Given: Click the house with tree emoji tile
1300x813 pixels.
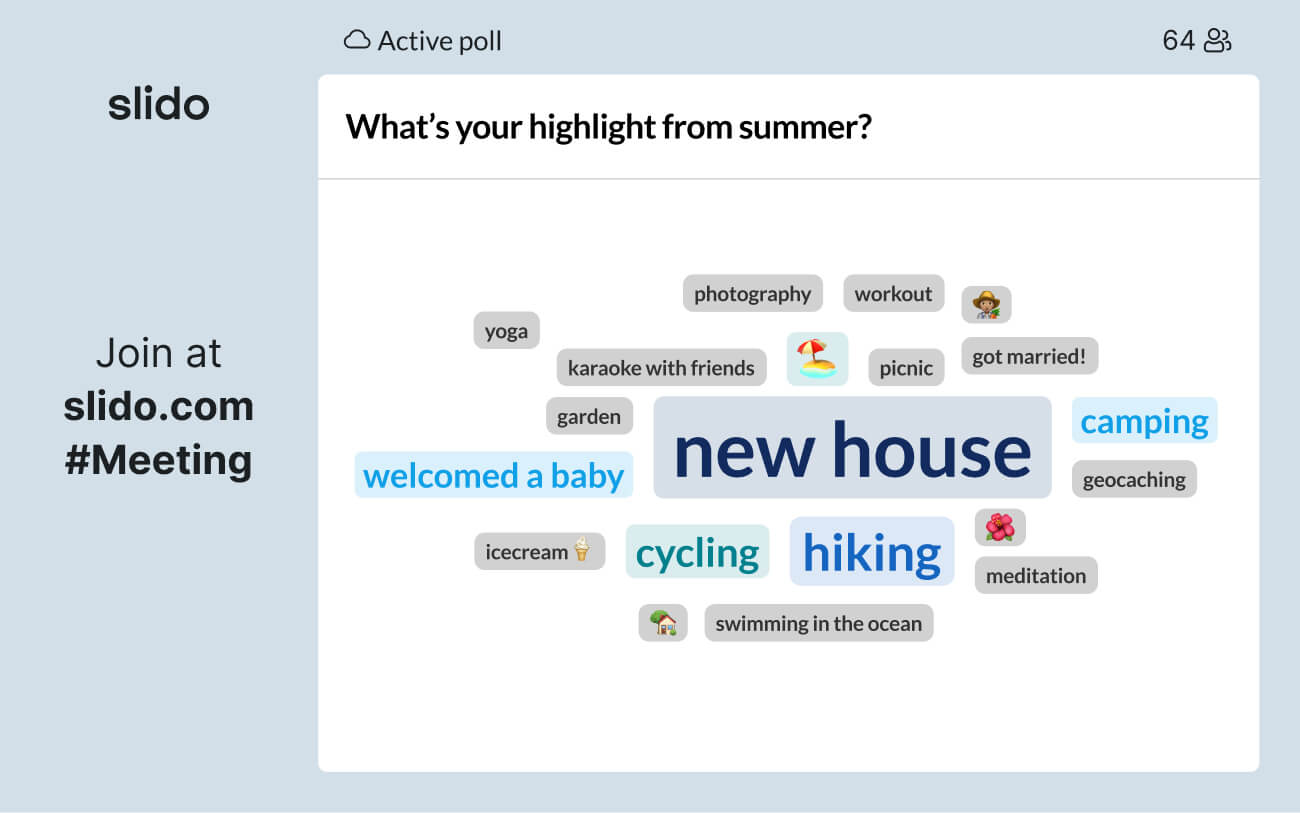Looking at the screenshot, I should [x=663, y=623].
